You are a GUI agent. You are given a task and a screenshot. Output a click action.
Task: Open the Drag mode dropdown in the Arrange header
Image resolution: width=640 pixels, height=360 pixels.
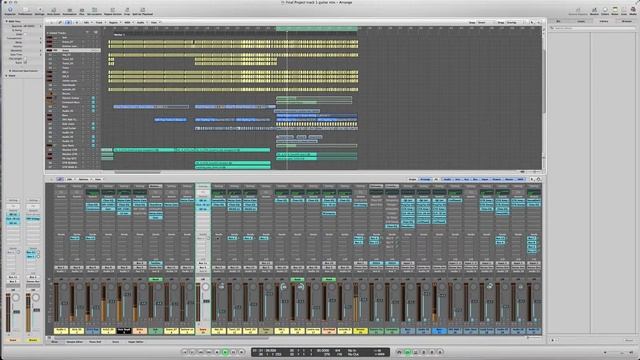point(516,22)
